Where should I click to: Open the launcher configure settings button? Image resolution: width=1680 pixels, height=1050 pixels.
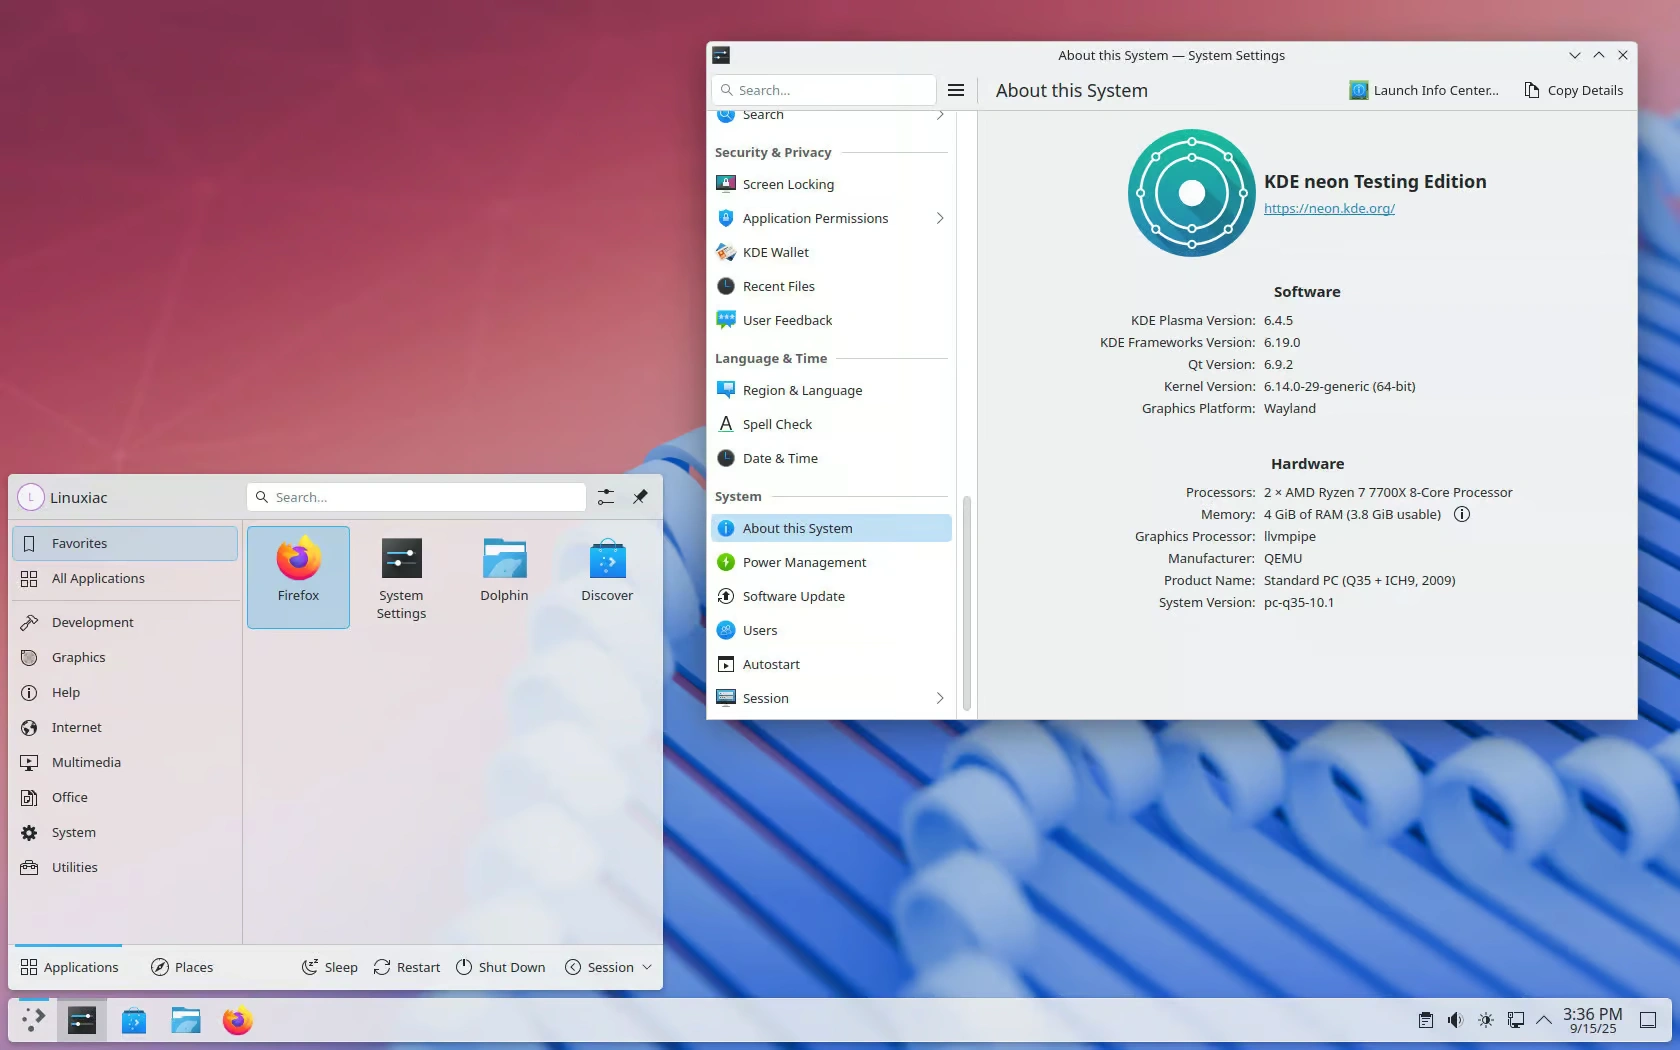pos(606,497)
